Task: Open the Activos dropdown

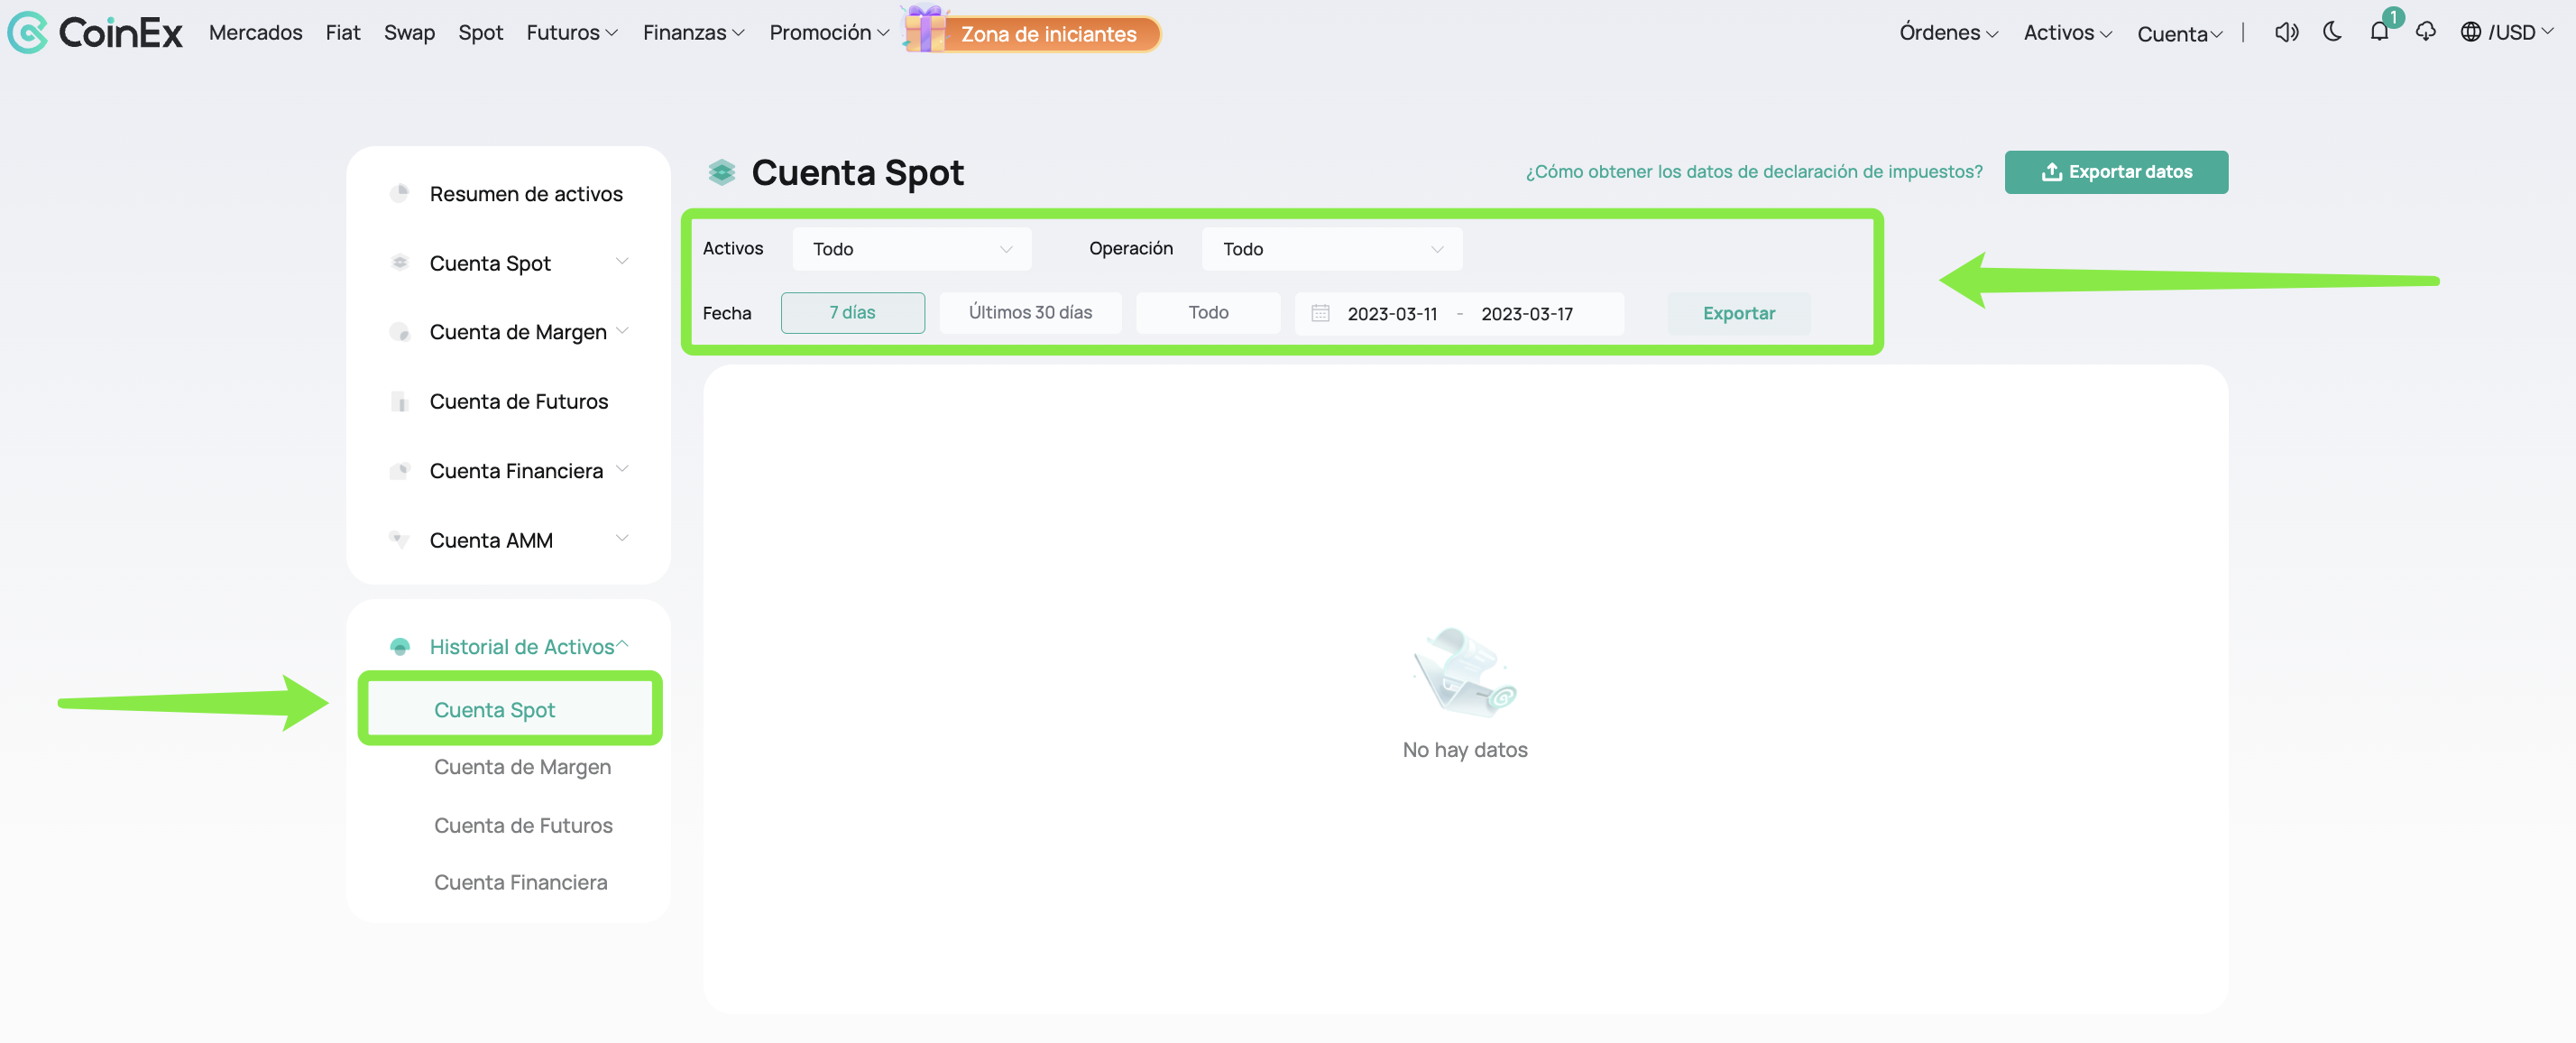Action: [911, 249]
